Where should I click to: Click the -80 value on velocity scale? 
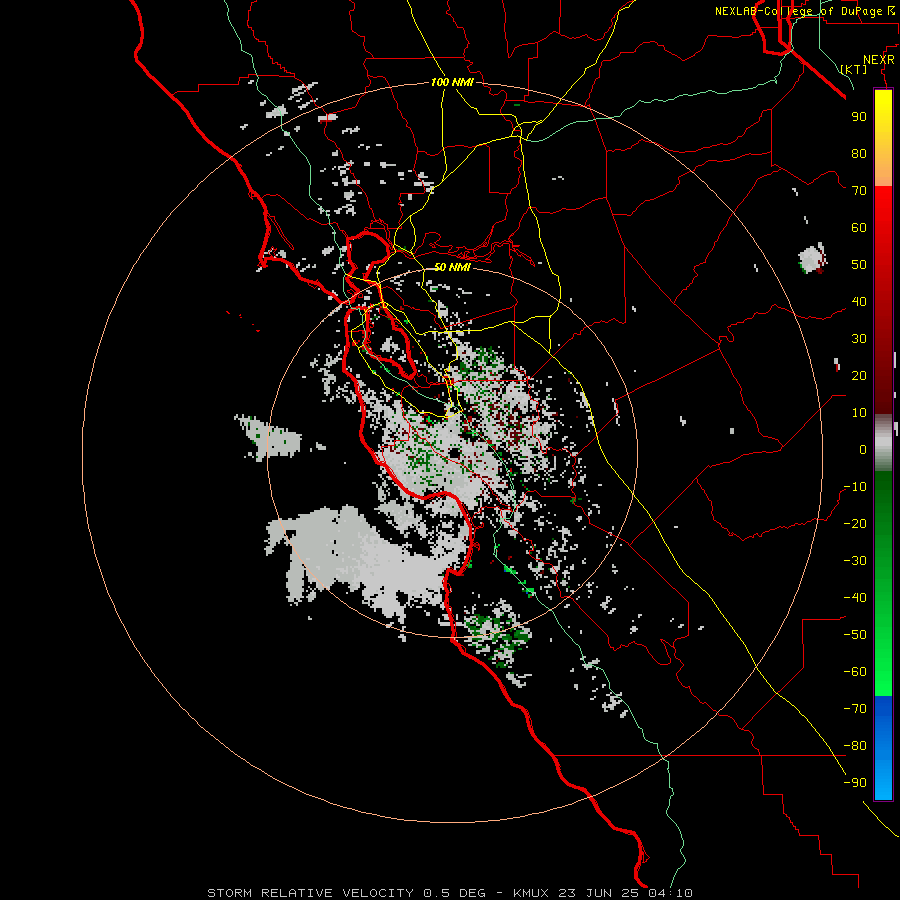click(855, 746)
